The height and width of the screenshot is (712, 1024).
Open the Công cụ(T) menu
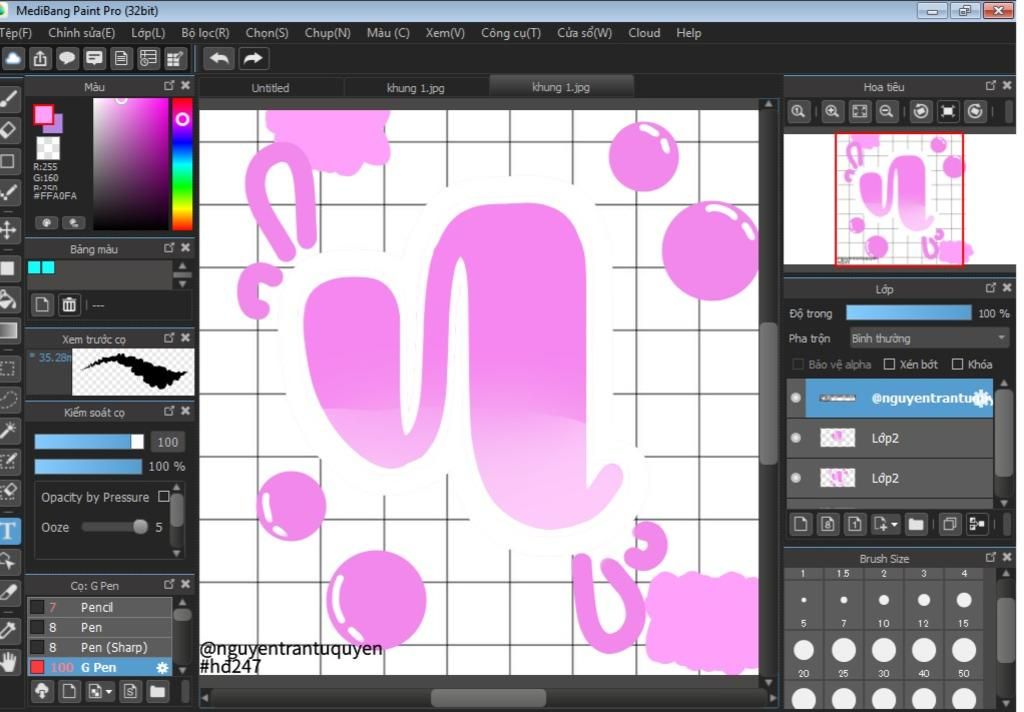511,33
